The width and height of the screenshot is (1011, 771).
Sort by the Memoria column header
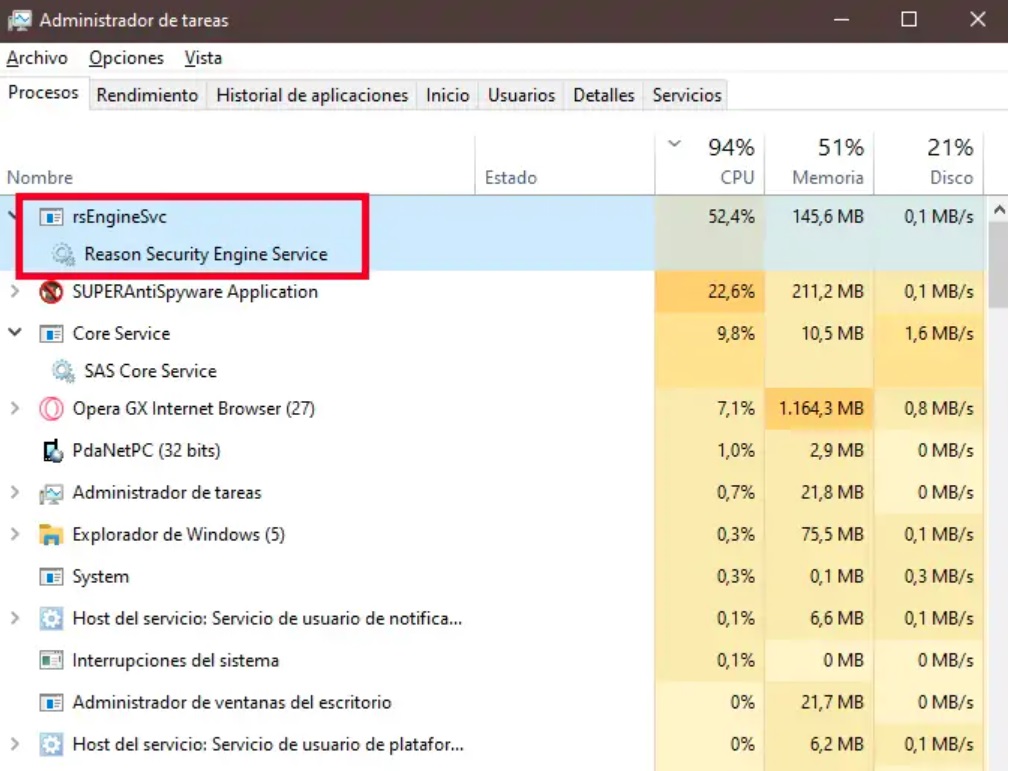tap(820, 164)
